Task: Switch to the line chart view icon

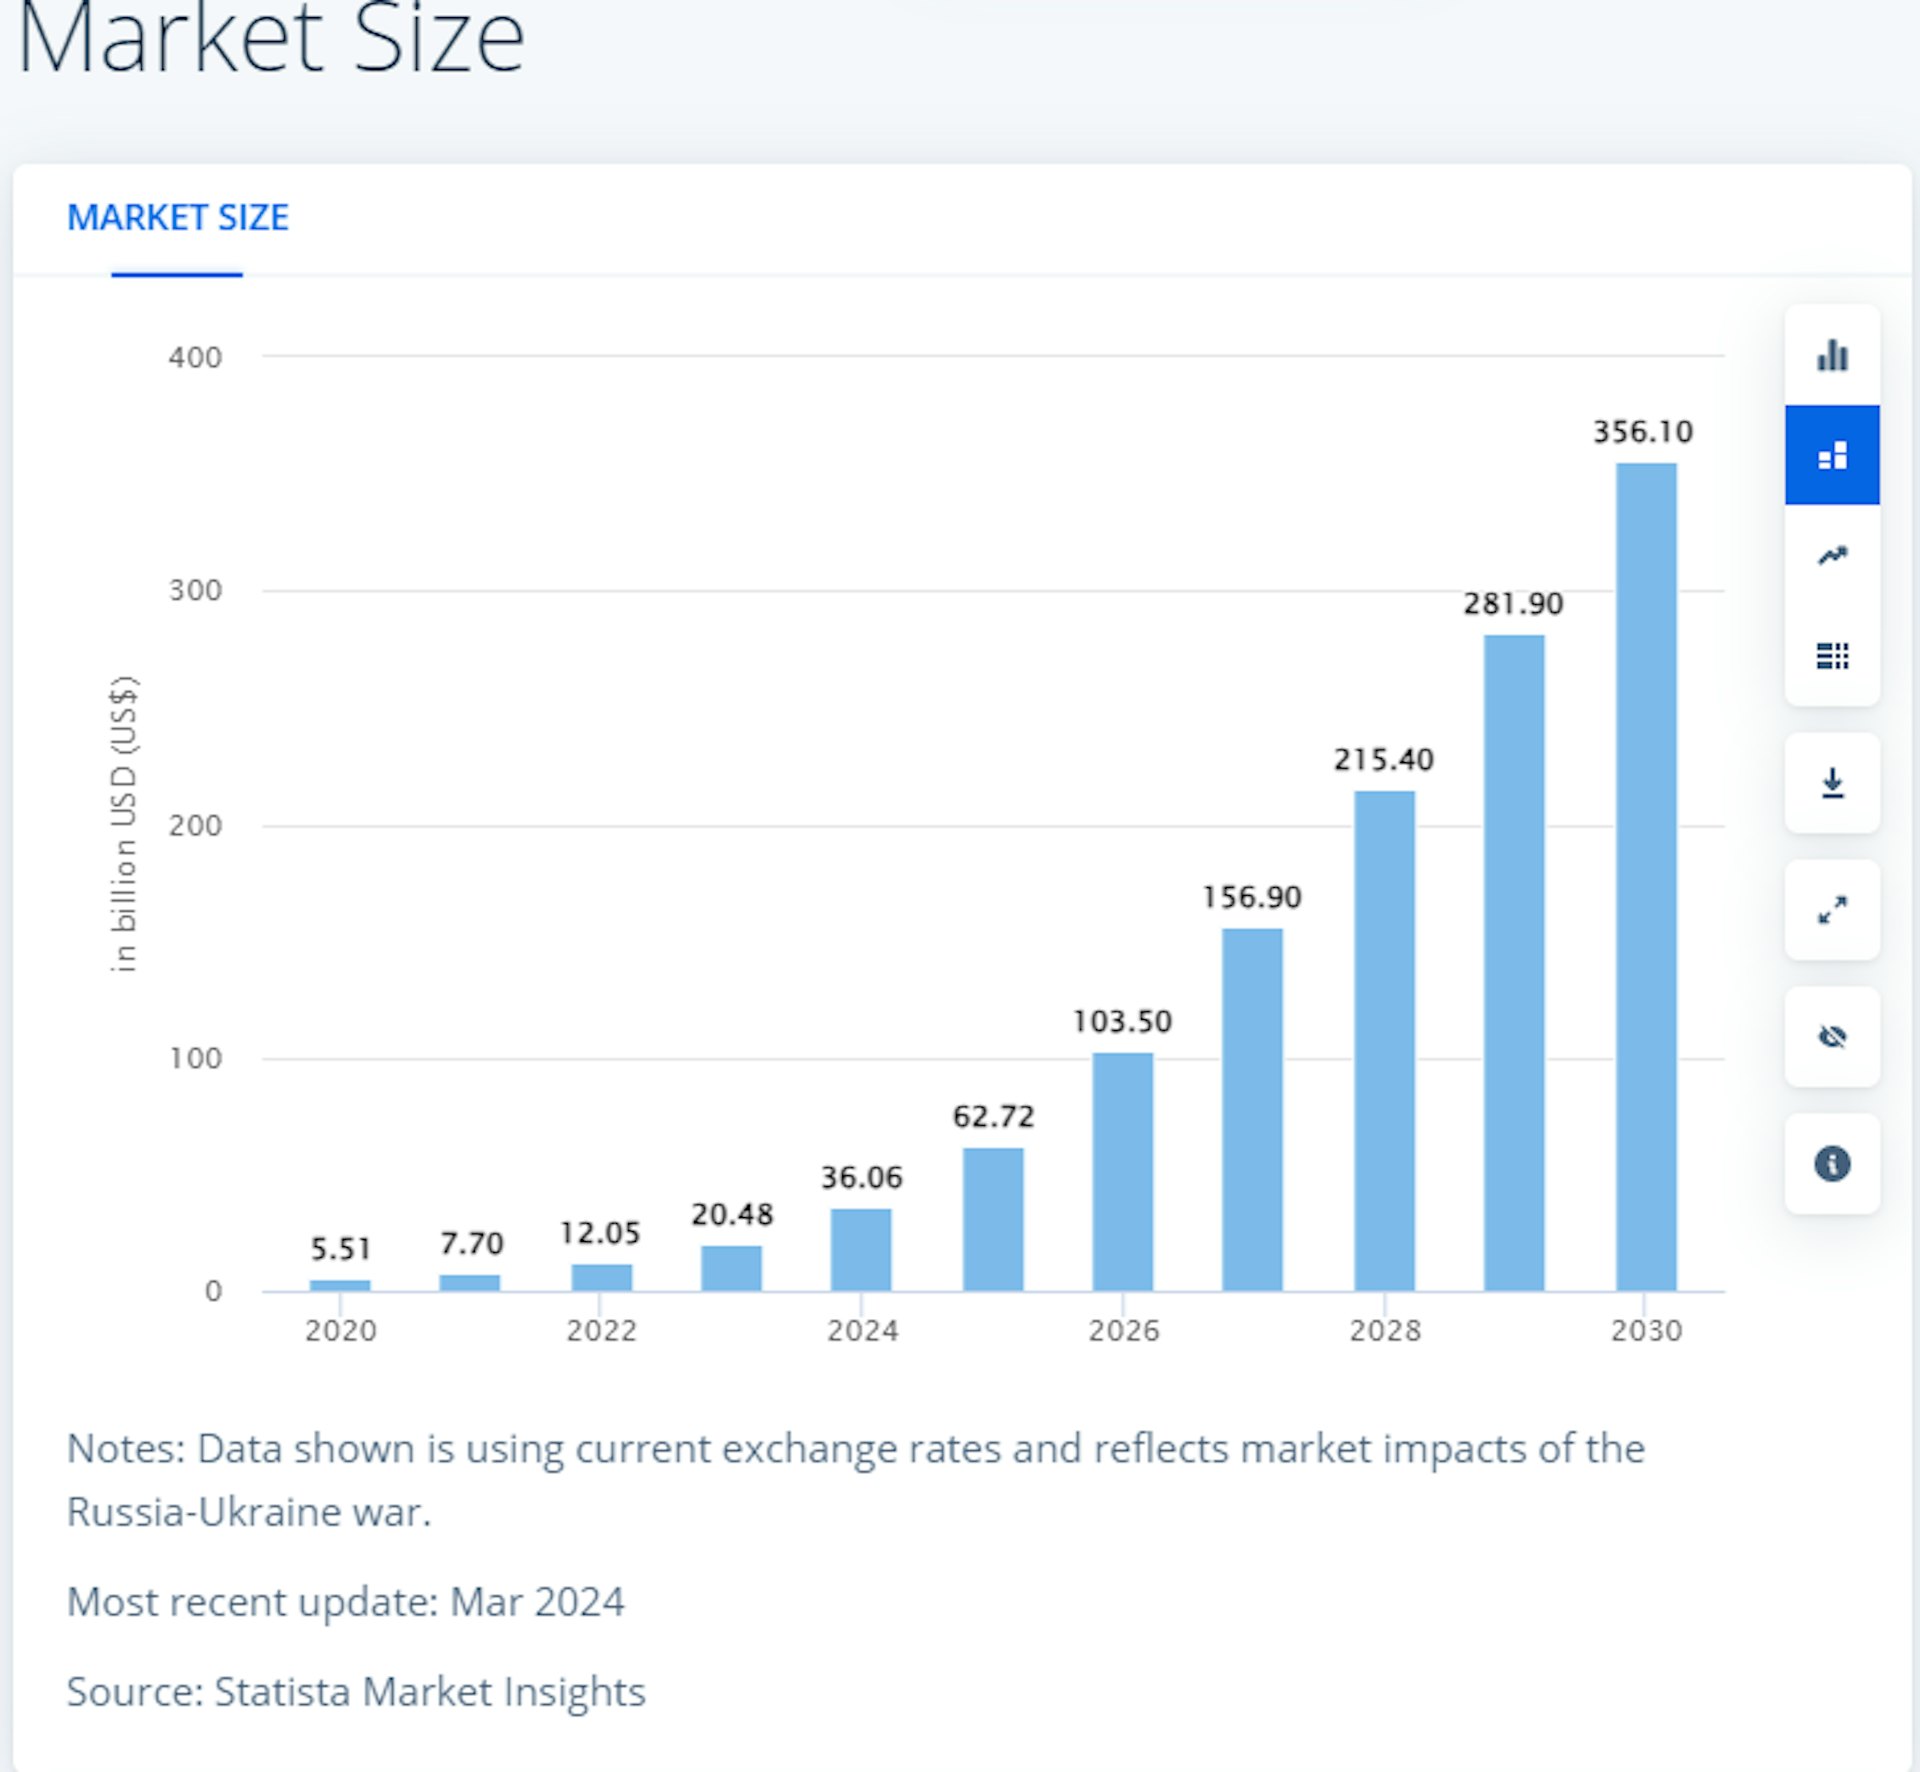Action: pos(1831,555)
